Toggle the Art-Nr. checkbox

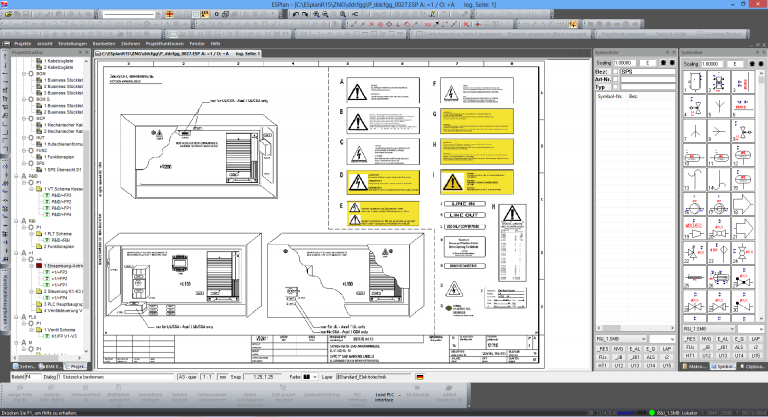[617, 80]
